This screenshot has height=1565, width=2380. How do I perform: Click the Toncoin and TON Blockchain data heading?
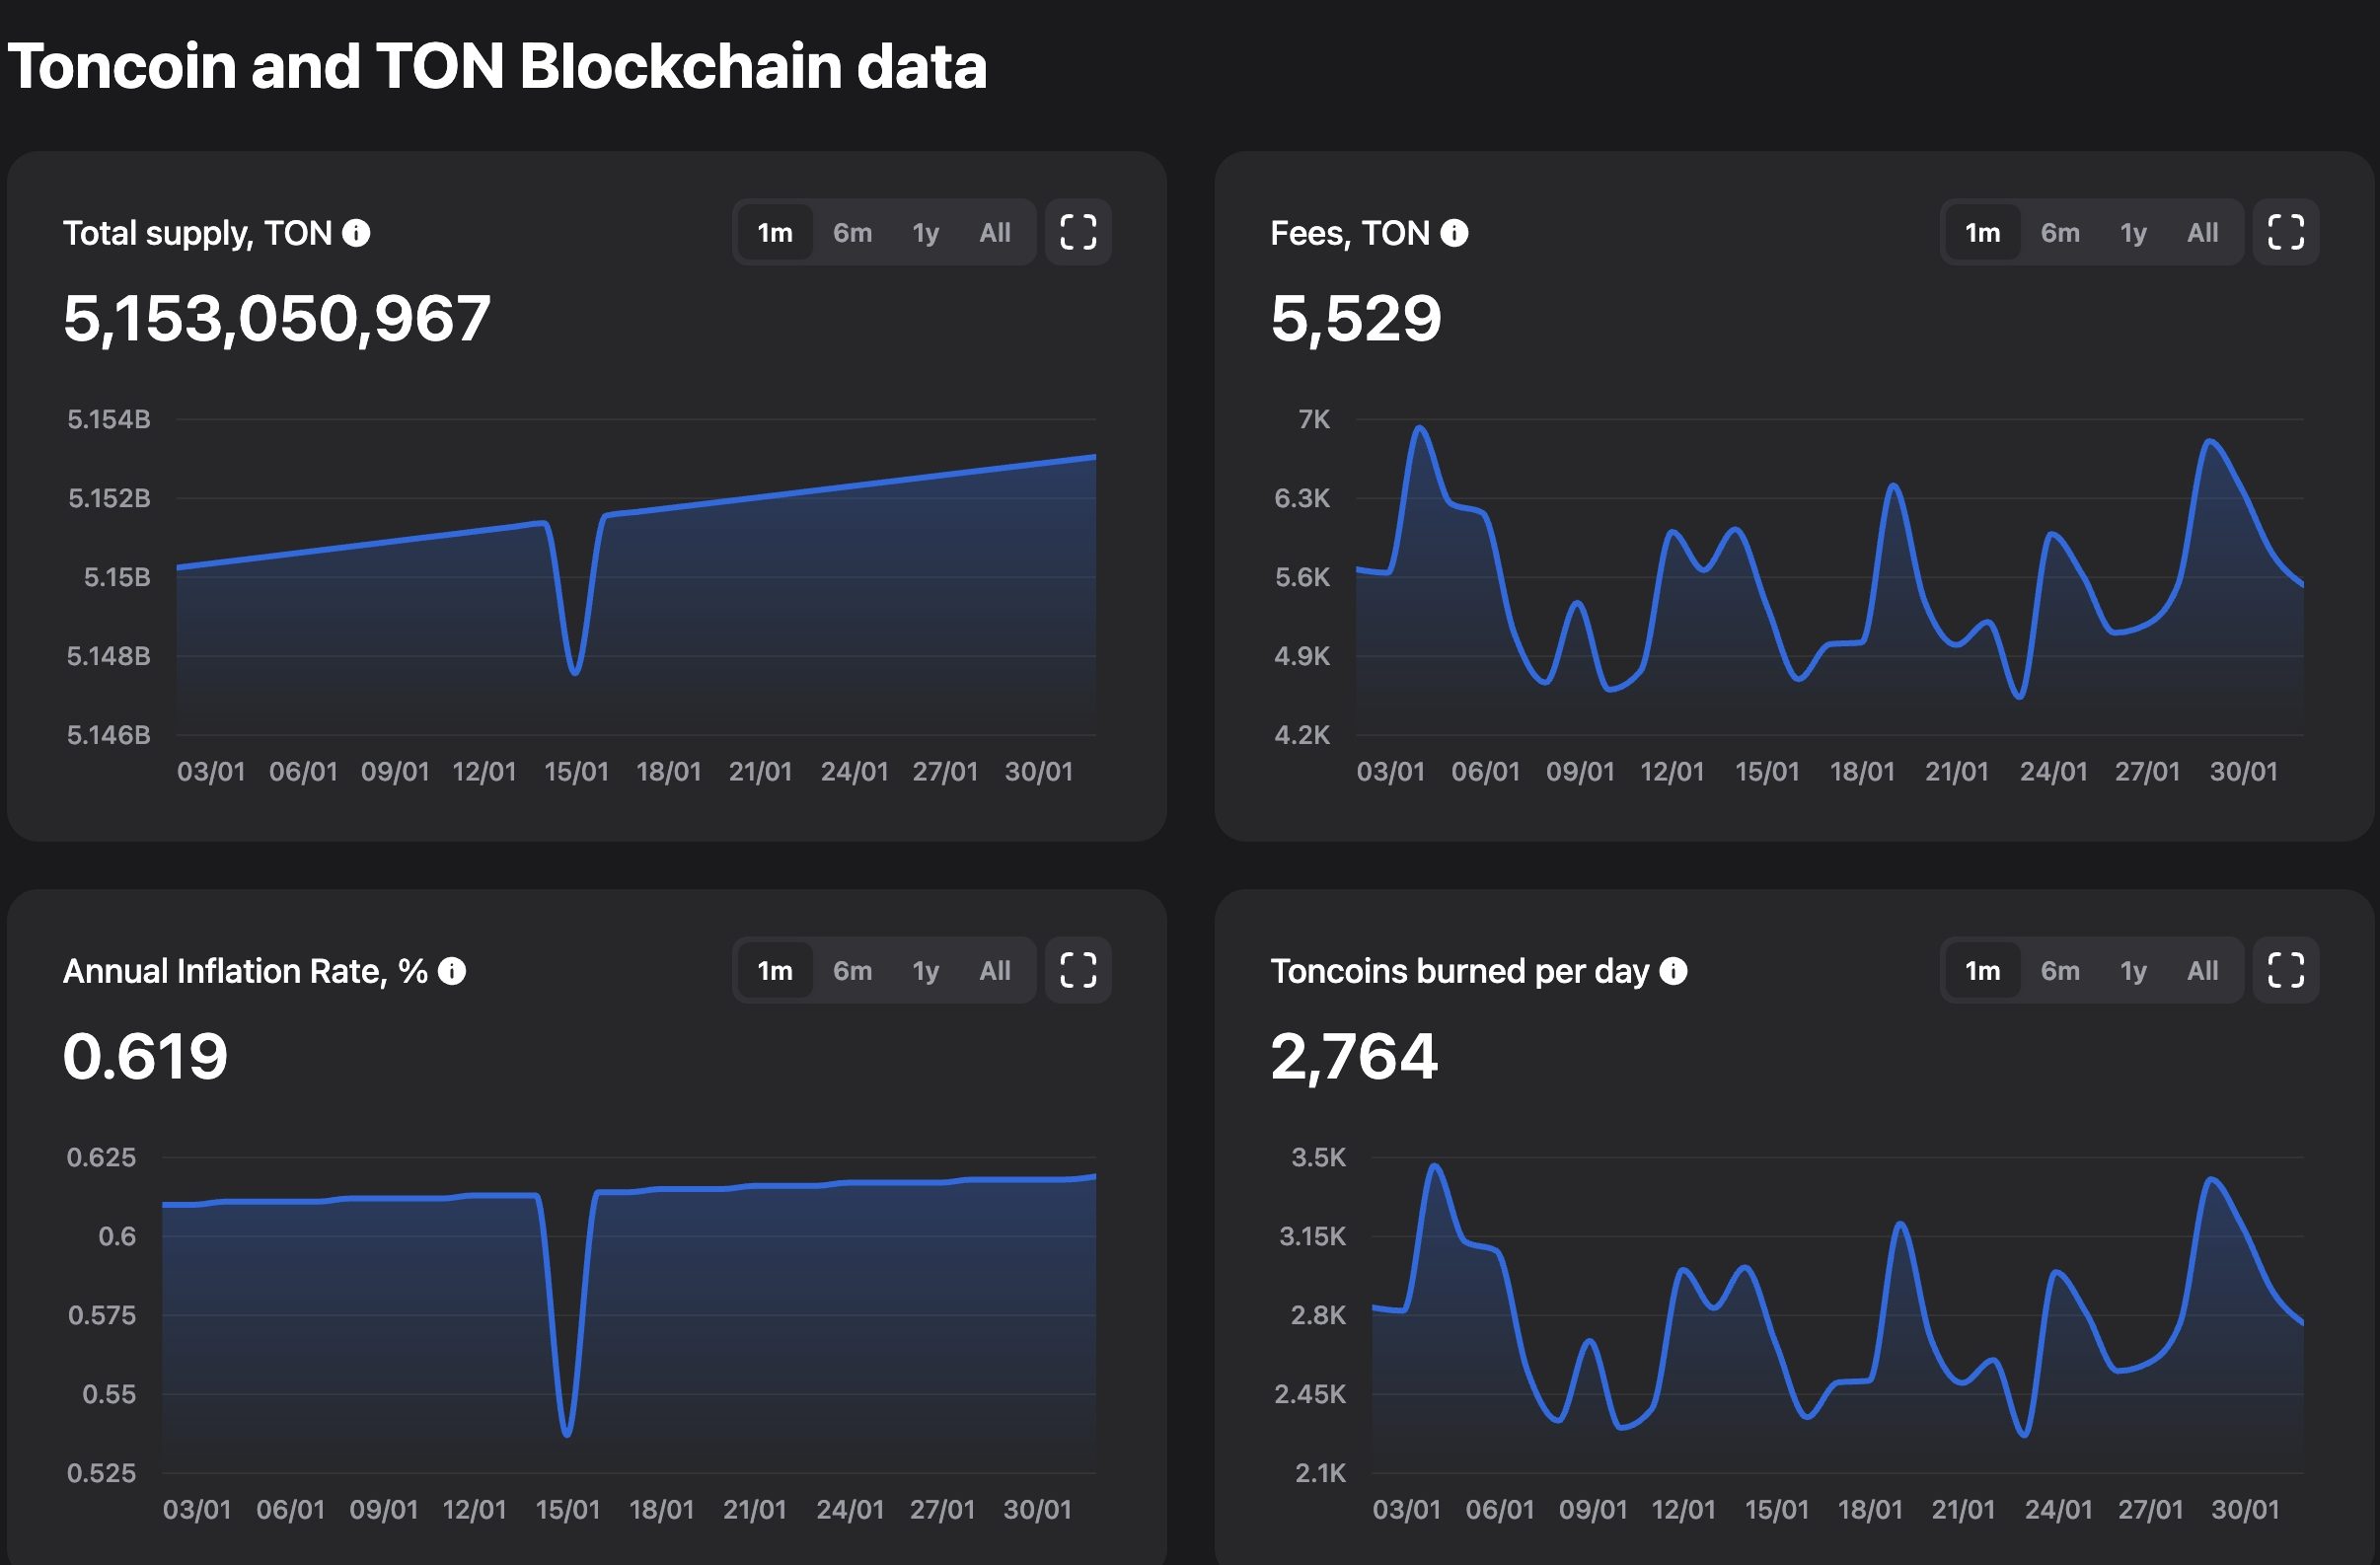497,66
